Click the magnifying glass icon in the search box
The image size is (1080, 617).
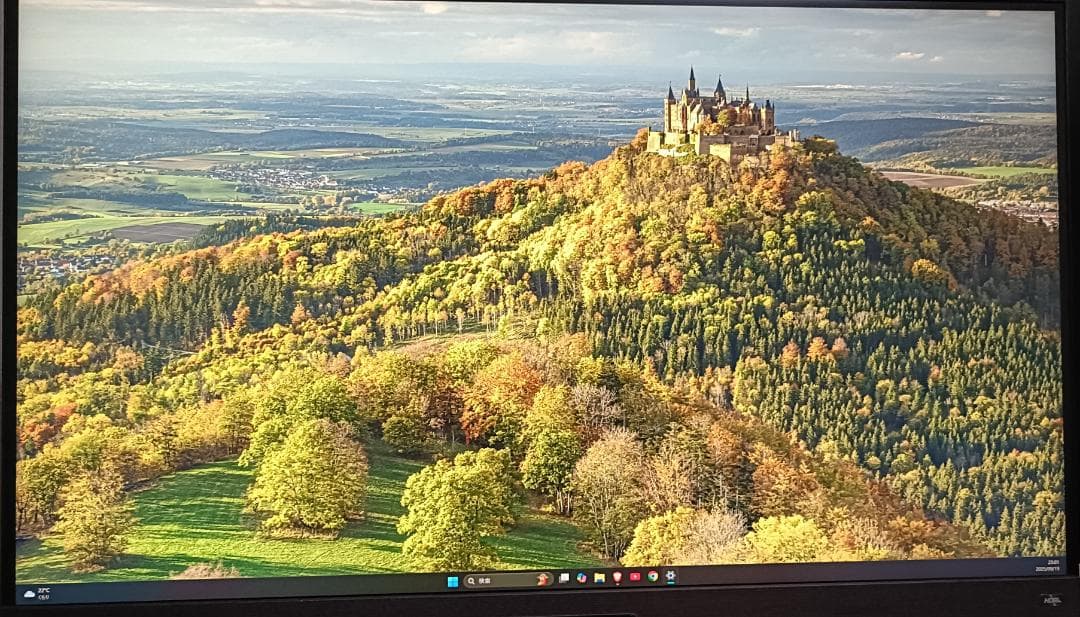(470, 579)
